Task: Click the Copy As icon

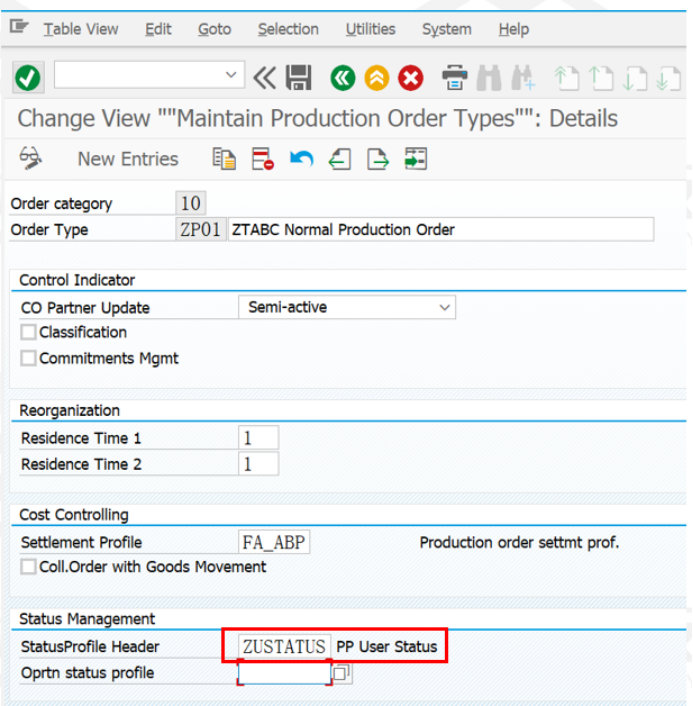Action: click(224, 159)
